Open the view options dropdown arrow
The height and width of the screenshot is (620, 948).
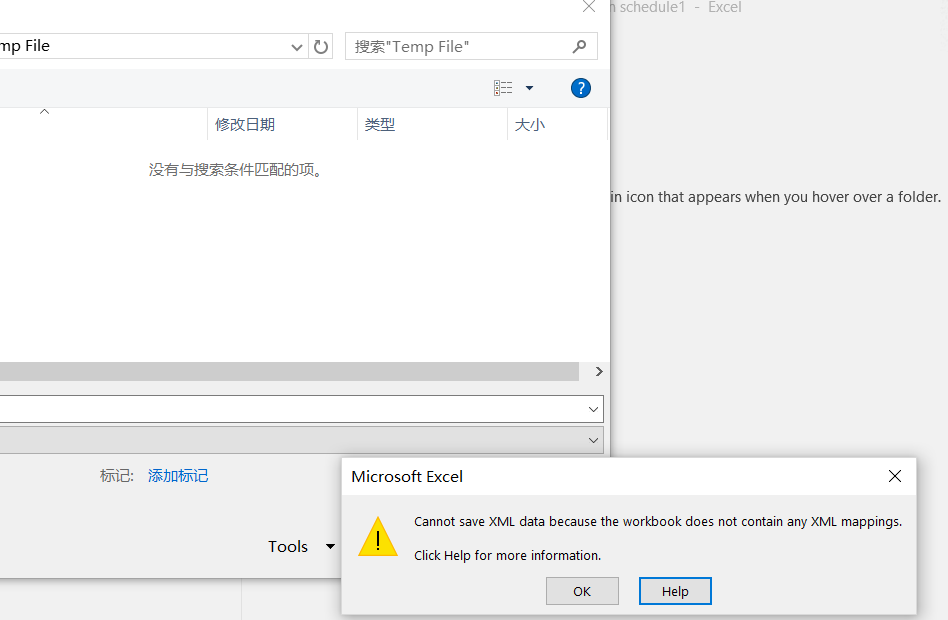coord(530,87)
